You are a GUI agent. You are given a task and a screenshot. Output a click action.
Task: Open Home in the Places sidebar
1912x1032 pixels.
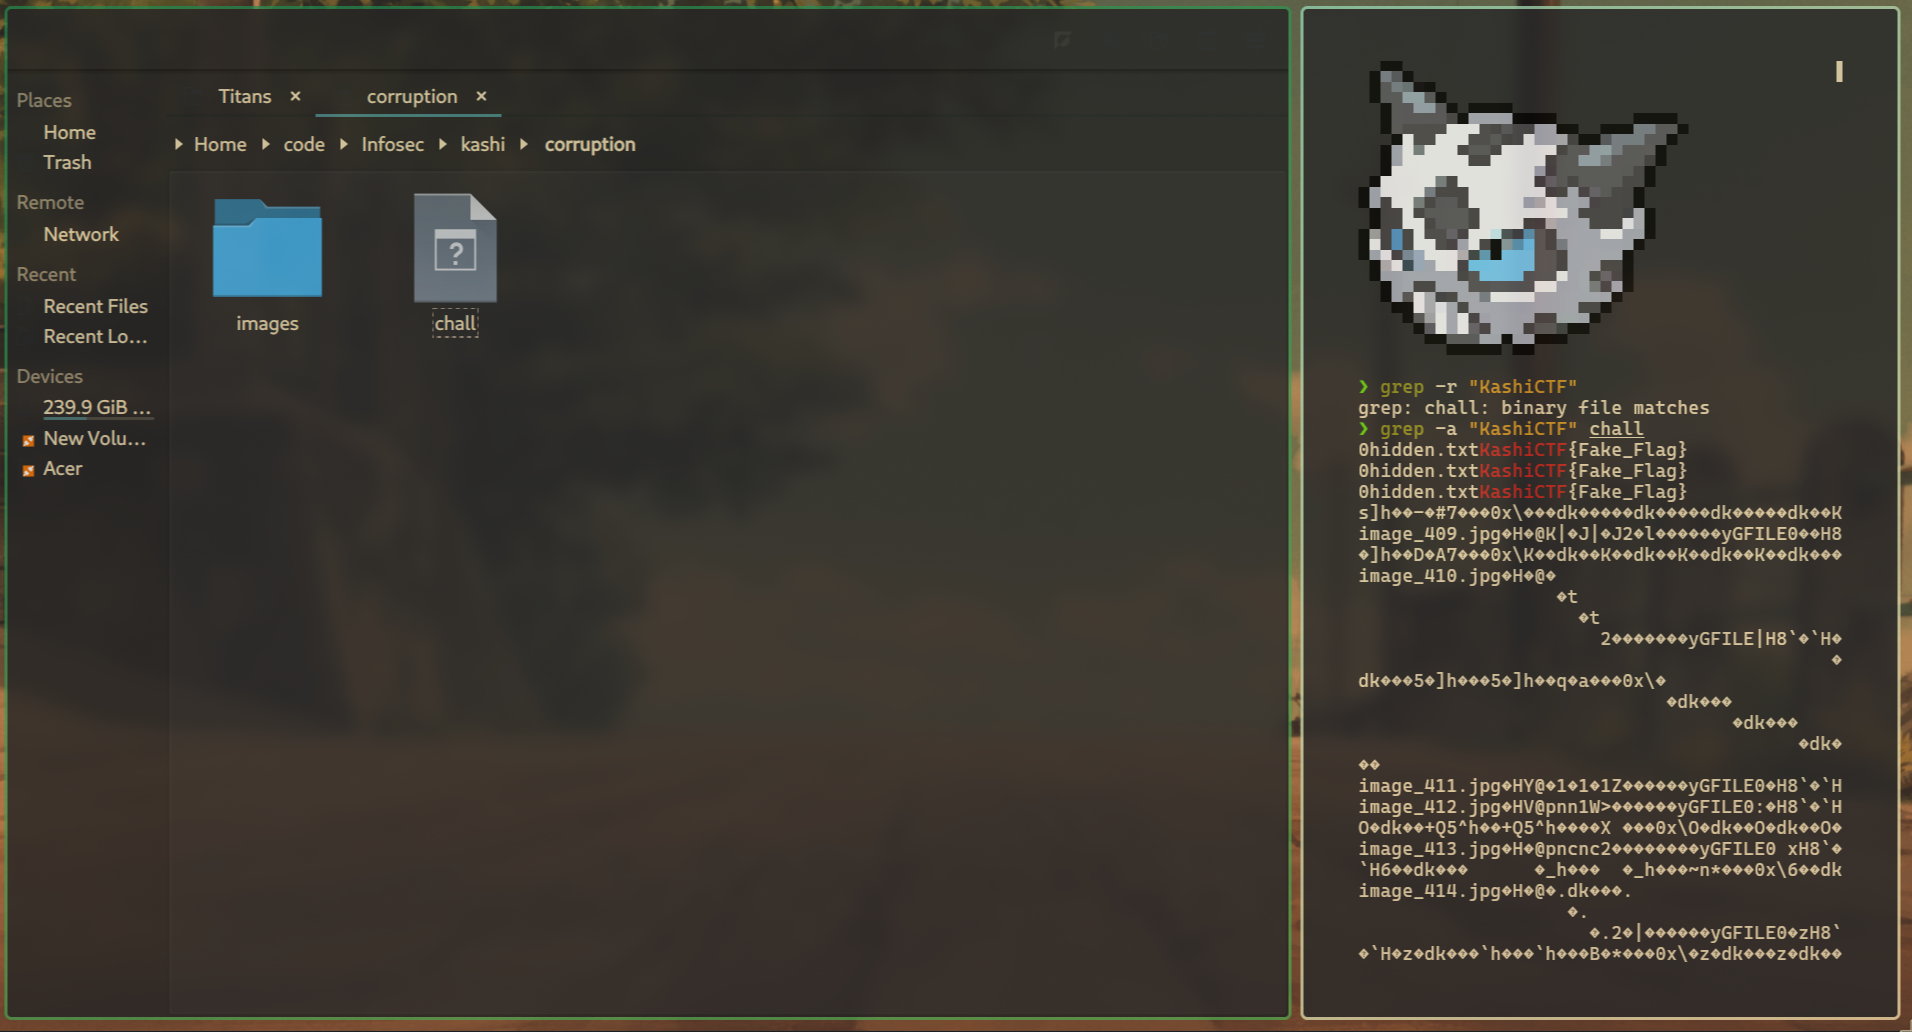(x=69, y=132)
